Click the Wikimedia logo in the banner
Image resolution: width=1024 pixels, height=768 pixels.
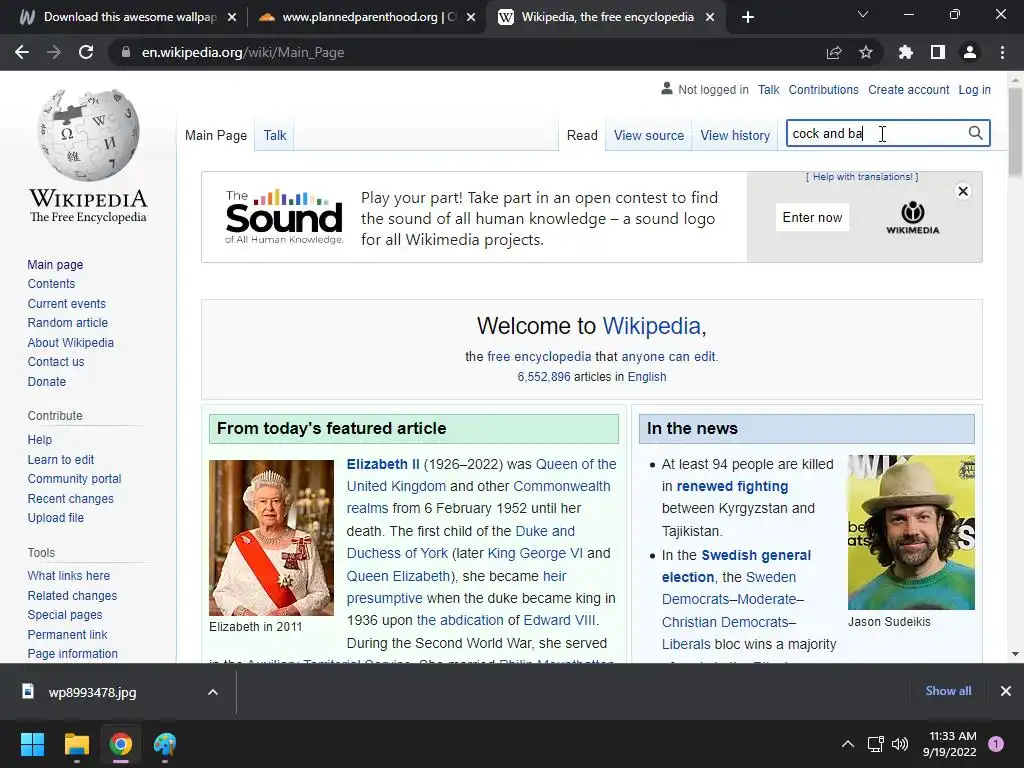click(x=912, y=217)
